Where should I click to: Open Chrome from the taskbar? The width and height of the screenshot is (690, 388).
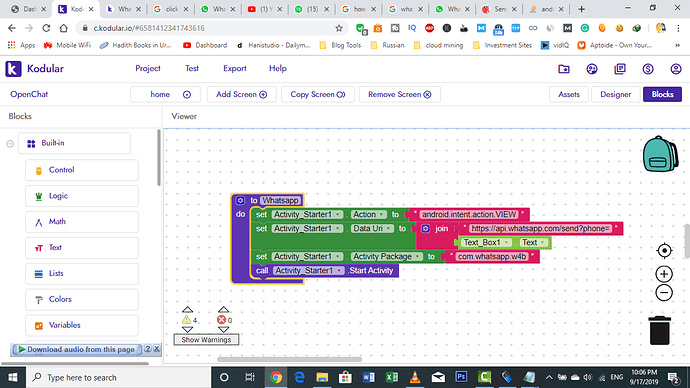pyautogui.click(x=276, y=377)
